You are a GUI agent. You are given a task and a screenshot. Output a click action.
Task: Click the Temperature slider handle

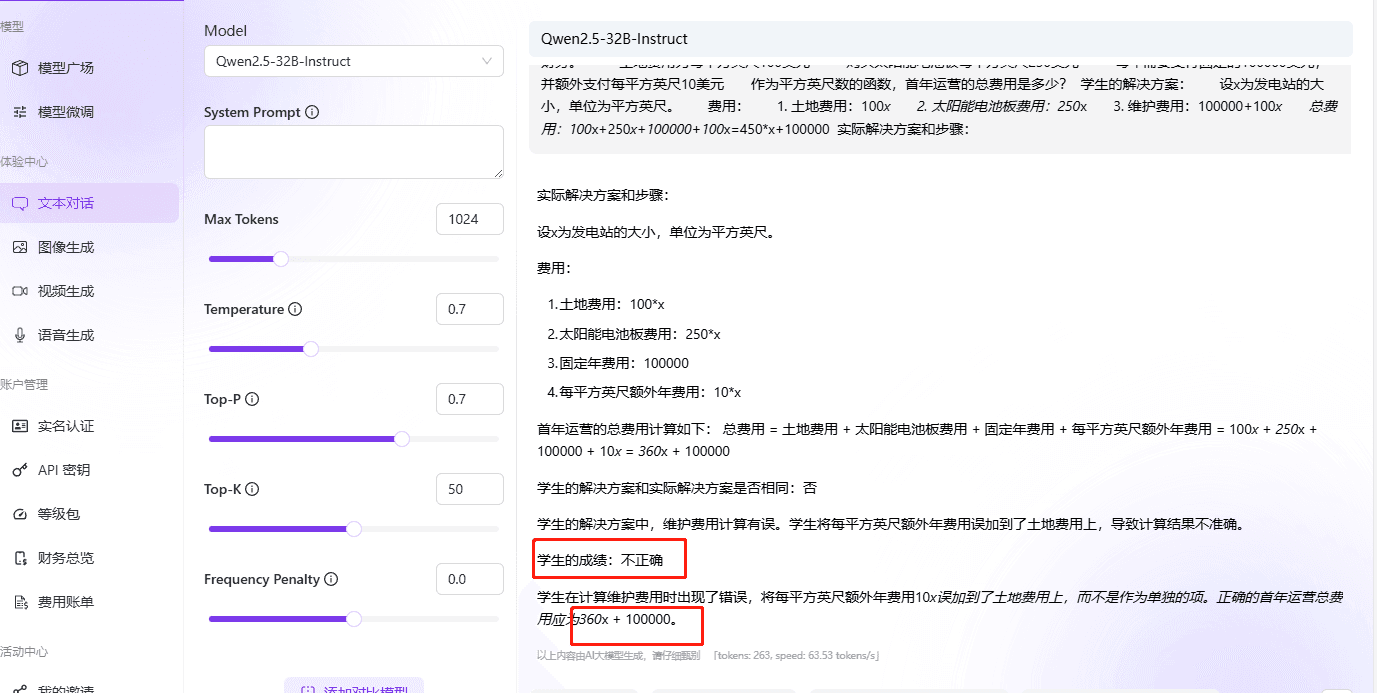[x=310, y=348]
